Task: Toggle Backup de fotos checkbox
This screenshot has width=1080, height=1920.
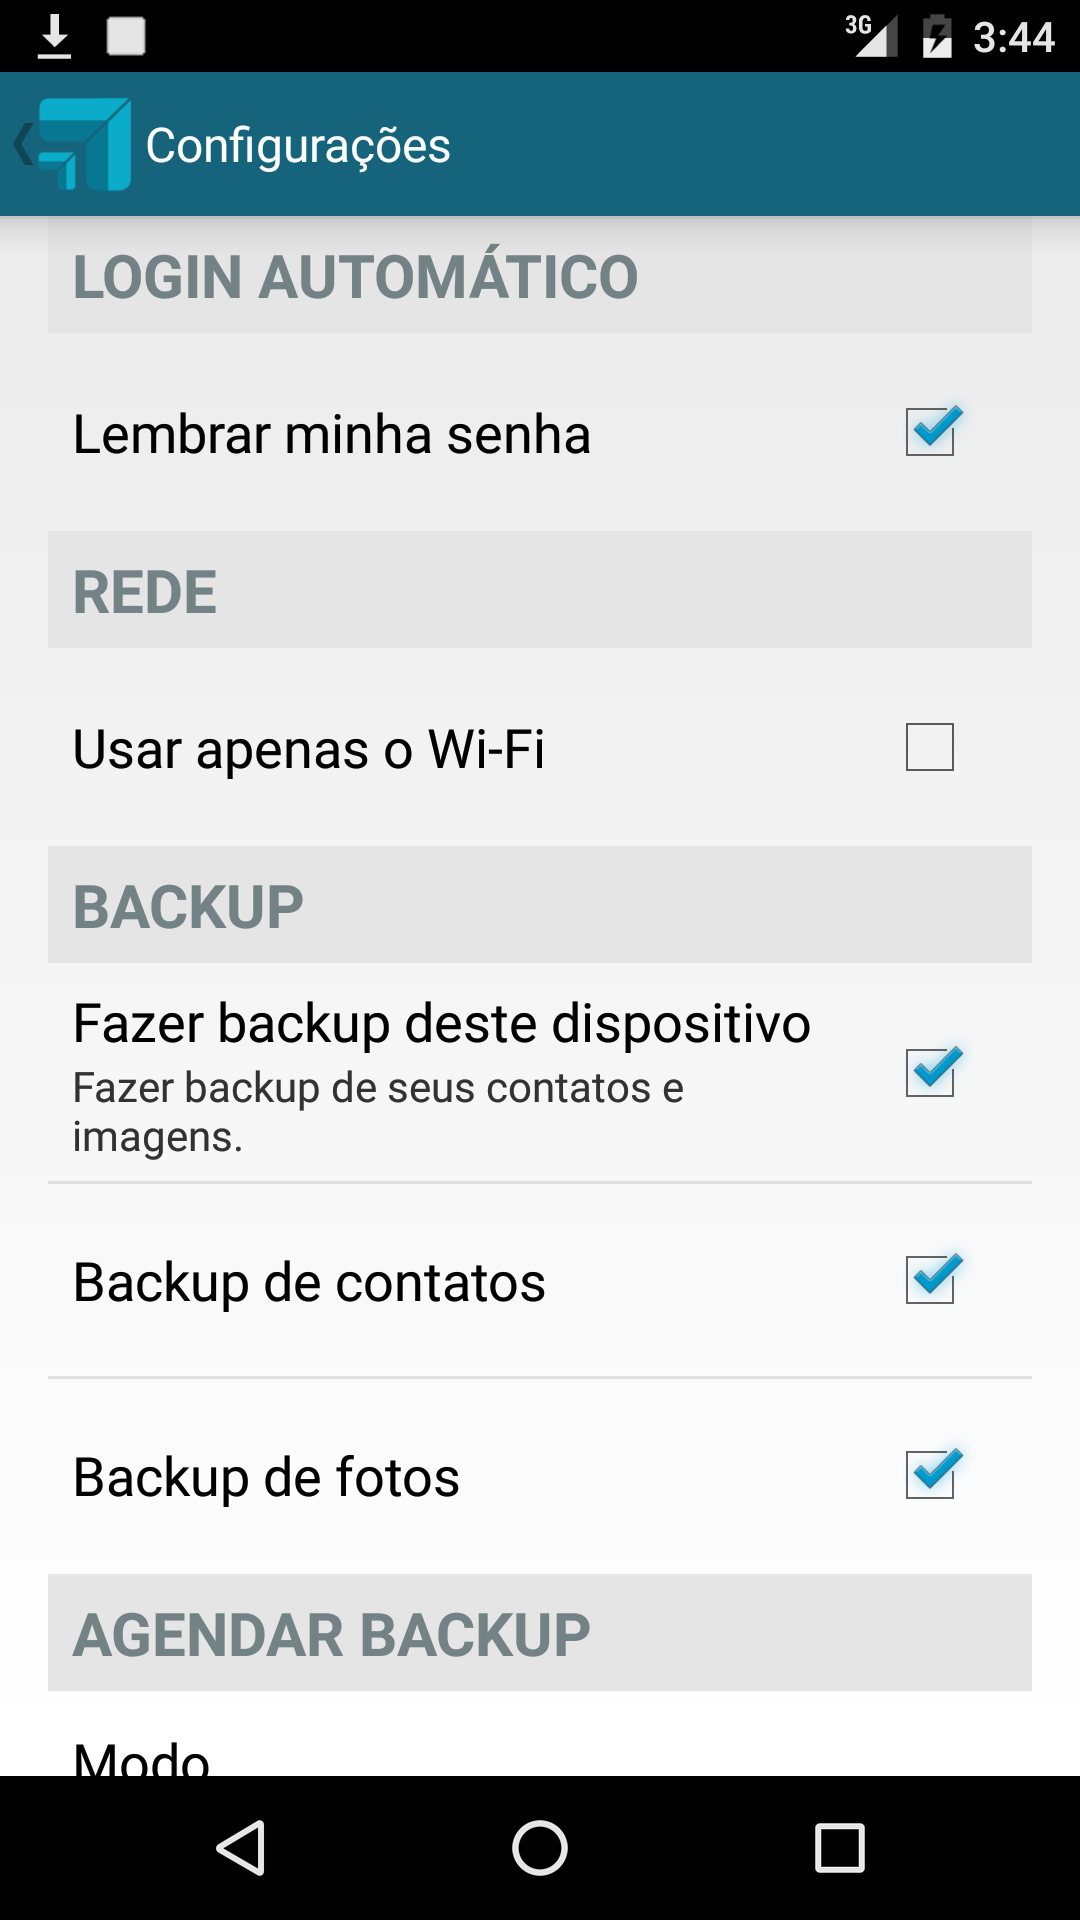Action: coord(930,1475)
